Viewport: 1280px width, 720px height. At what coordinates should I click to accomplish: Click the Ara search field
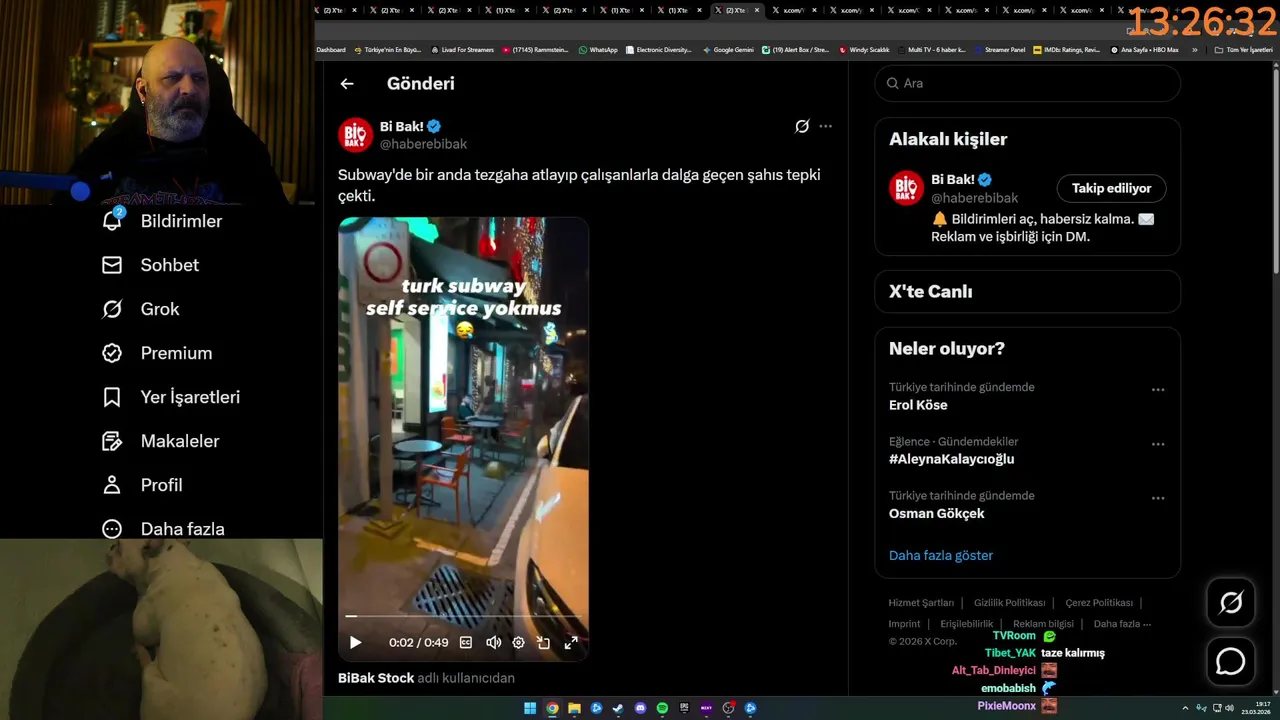pos(1028,83)
